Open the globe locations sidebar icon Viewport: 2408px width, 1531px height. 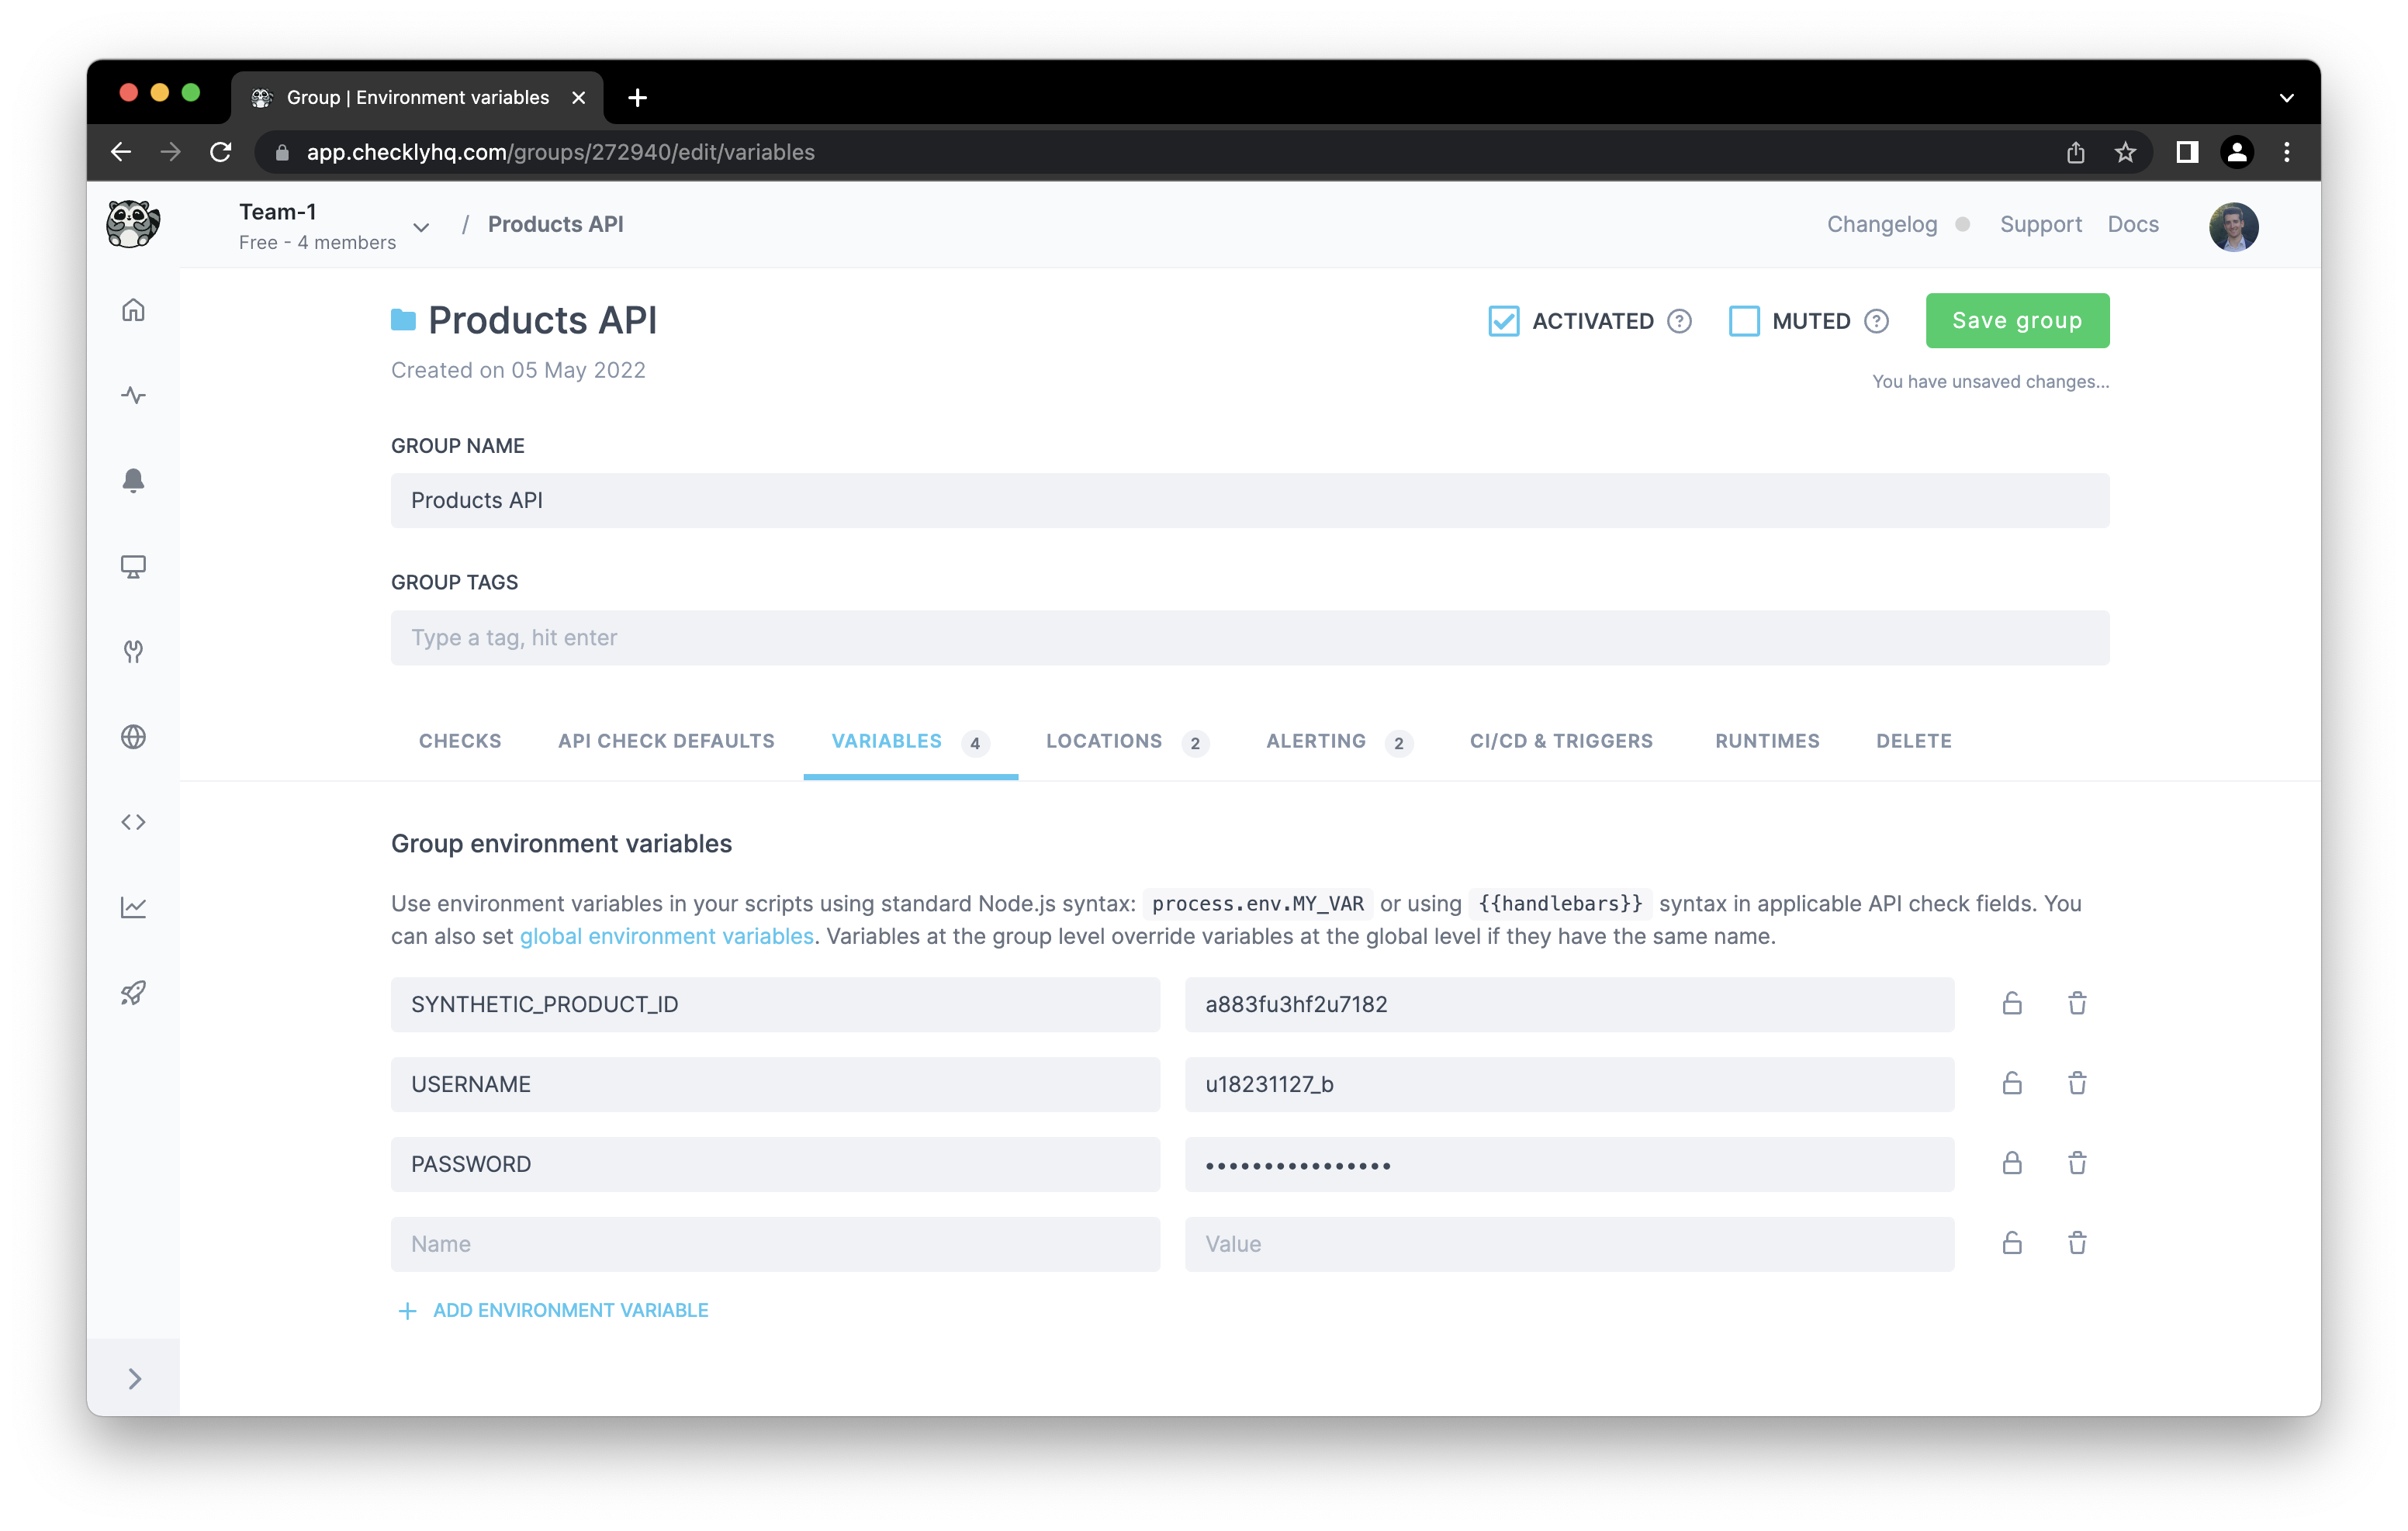click(x=133, y=737)
